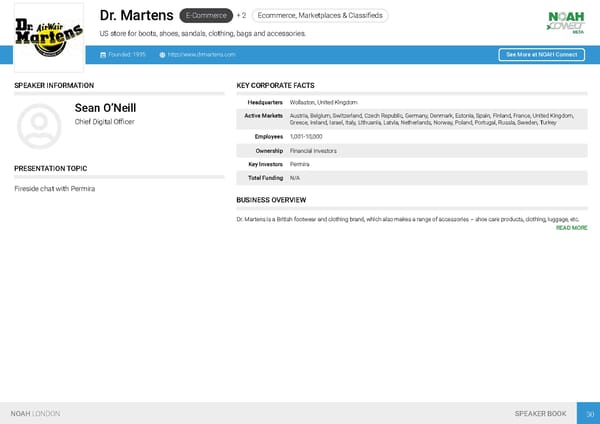This screenshot has width=600, height=424.
Task: Click the Dr. Martens company title
Action: pyautogui.click(x=136, y=15)
